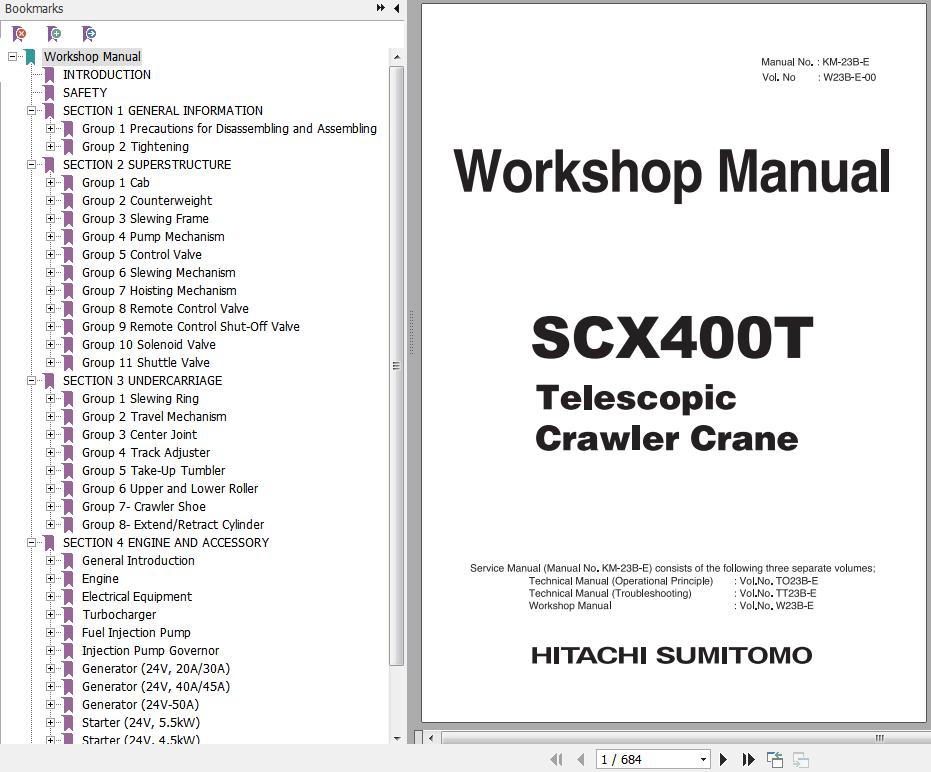Expand Group 1 Slewing Ring bookmark
Screen dimensions: 931x772
click(x=50, y=399)
